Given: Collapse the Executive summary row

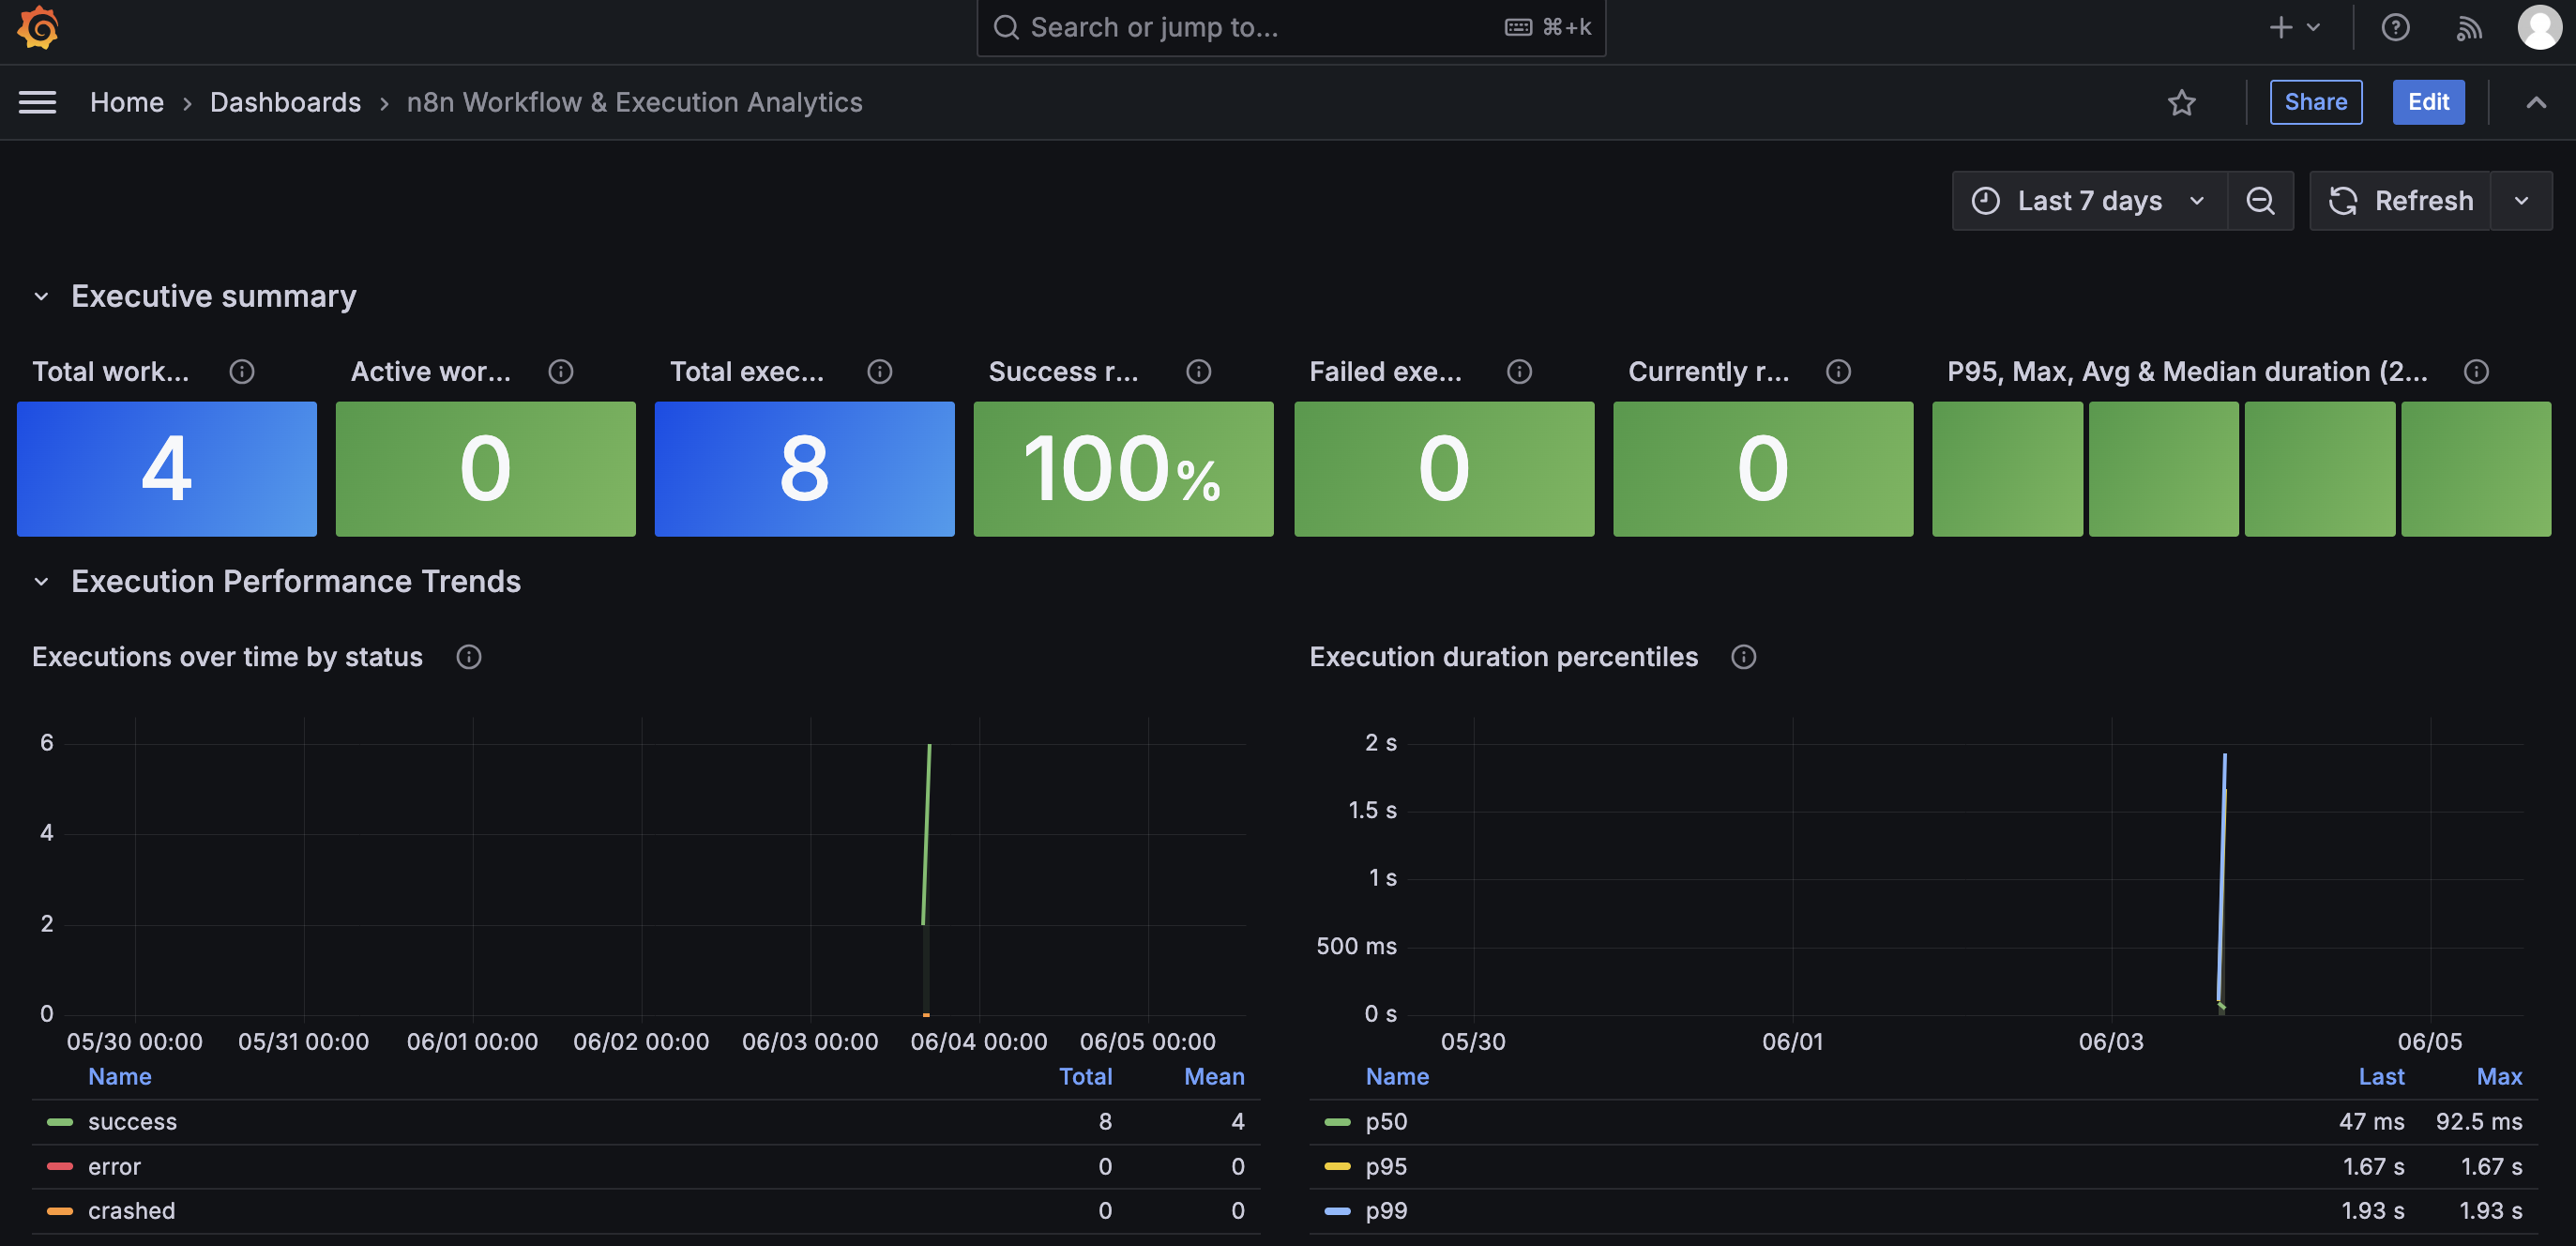Looking at the screenshot, I should pos(41,297).
